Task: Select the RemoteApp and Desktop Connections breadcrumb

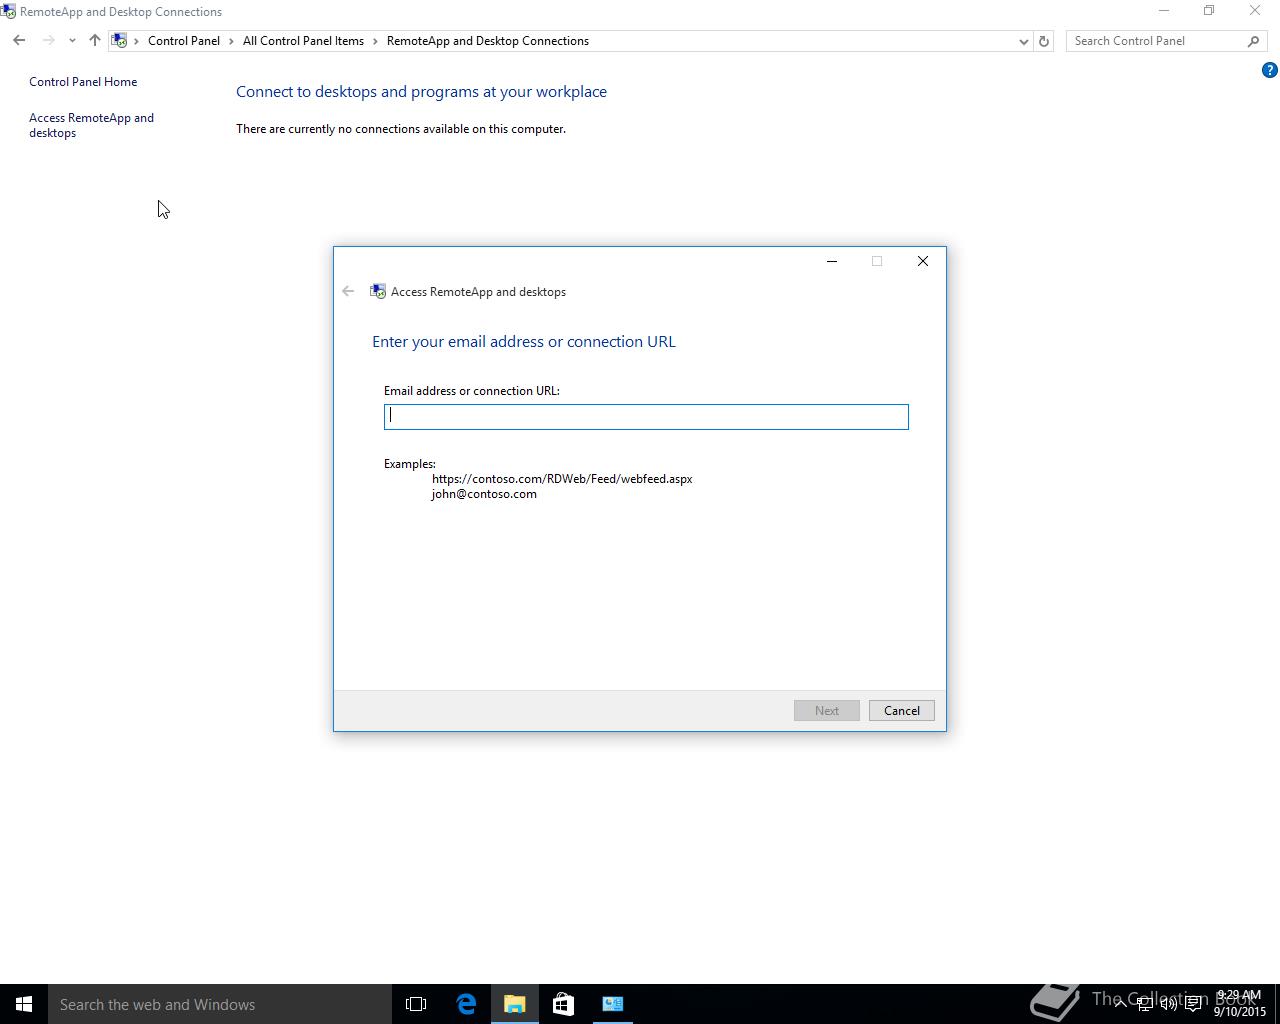Action: click(488, 41)
